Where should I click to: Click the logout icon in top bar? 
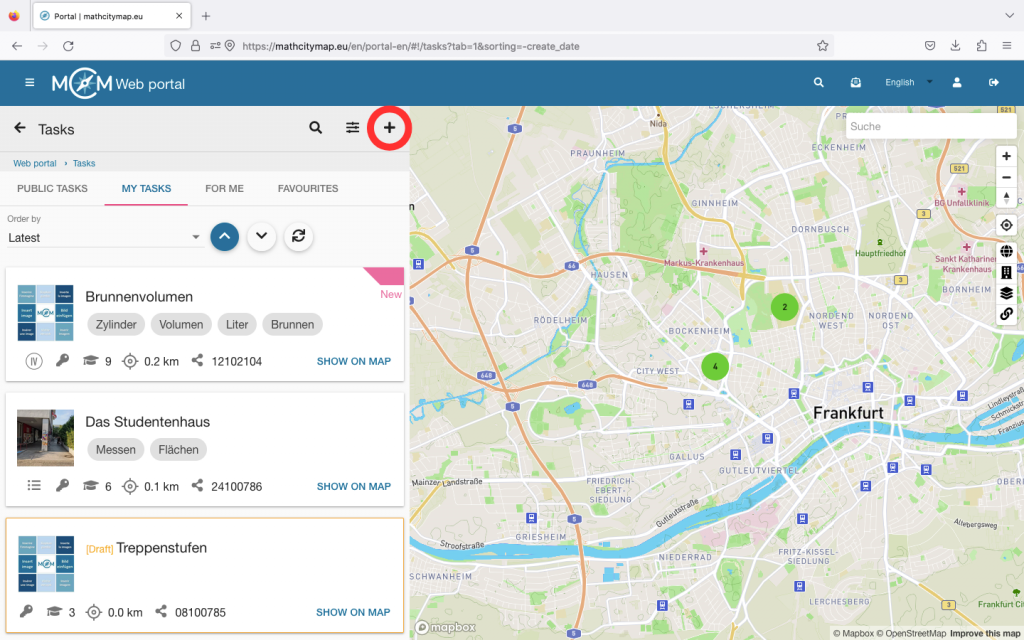(993, 83)
